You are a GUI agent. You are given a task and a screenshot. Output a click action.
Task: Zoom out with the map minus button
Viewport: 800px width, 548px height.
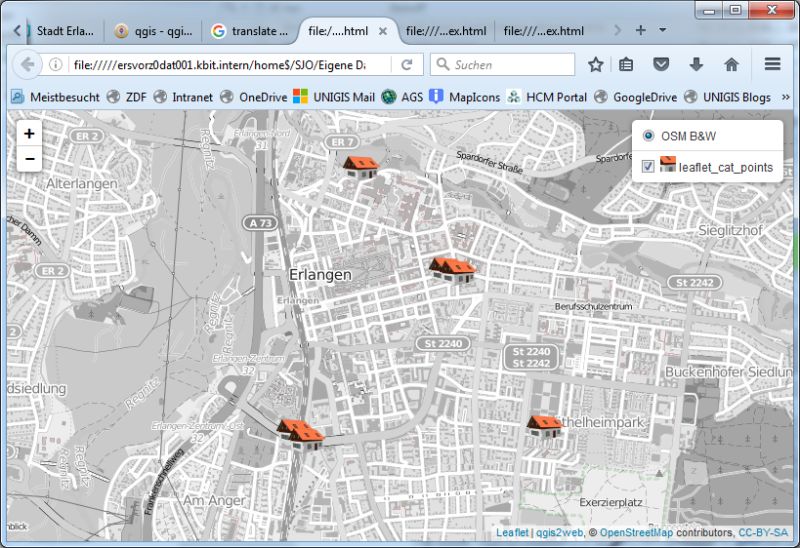point(29,159)
